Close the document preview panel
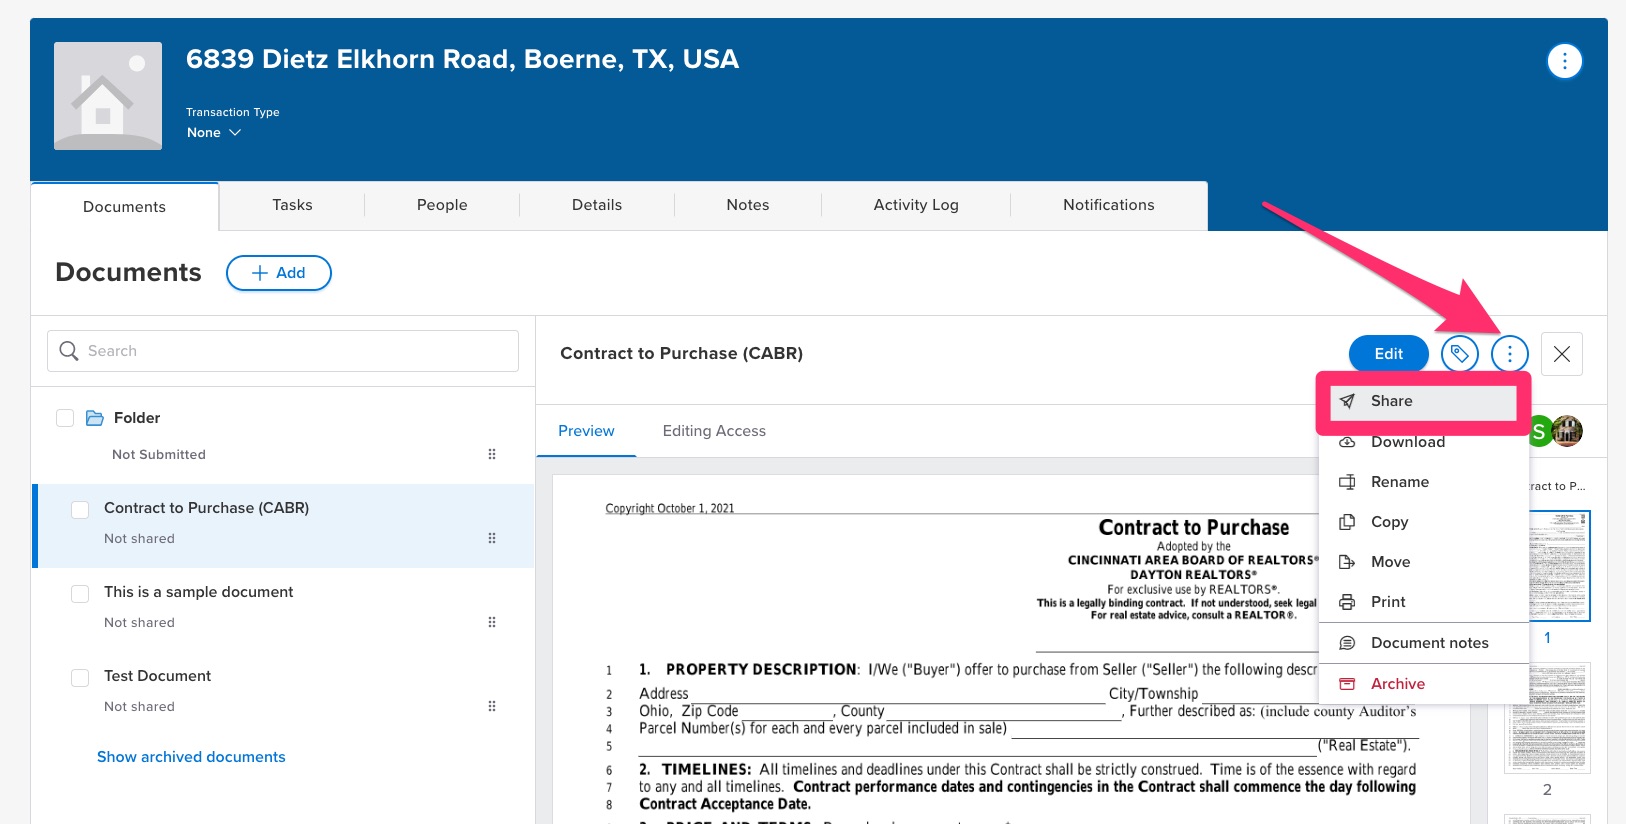1626x824 pixels. point(1561,354)
